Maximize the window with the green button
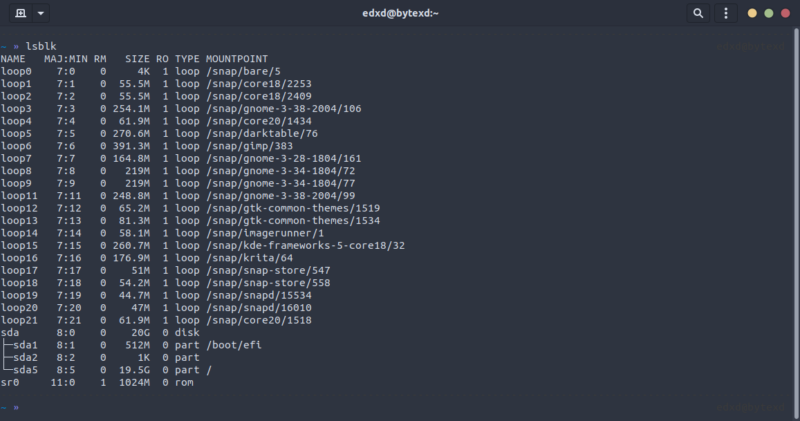The image size is (800, 421). (768, 14)
